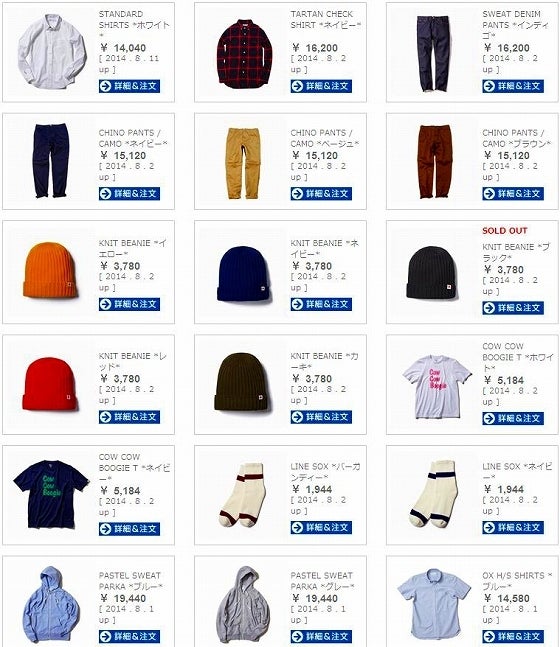Click order button under navy Chino Pants
Viewport: 560px width, 647px height.
coord(129,194)
